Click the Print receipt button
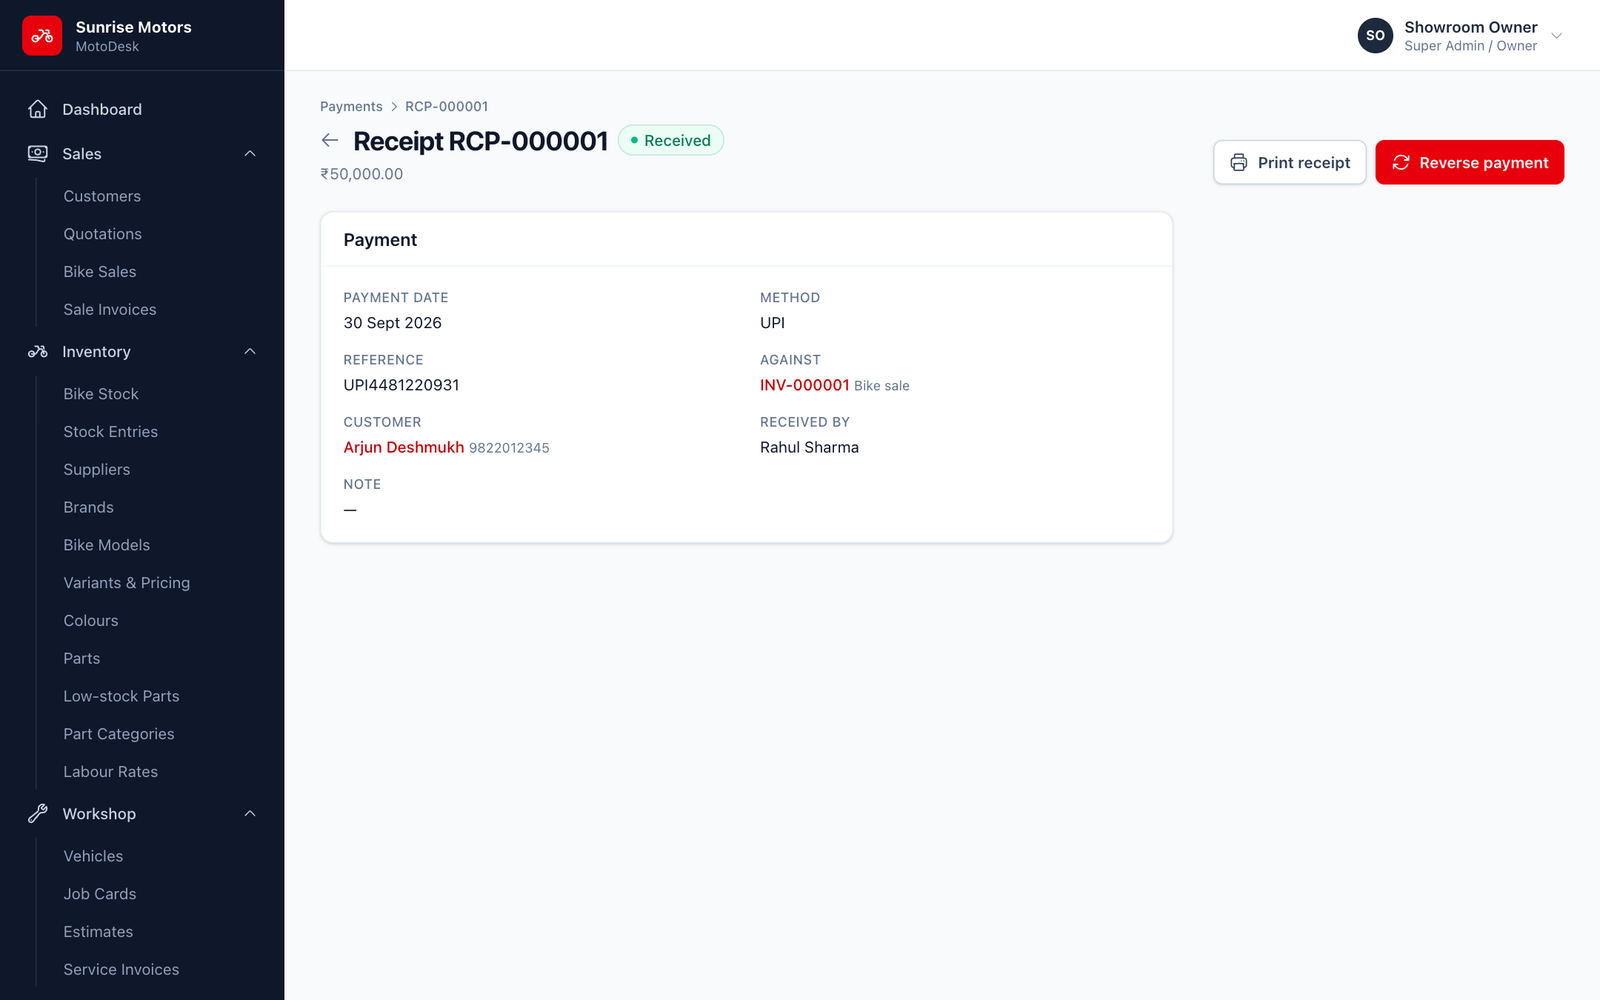Viewport: 1600px width, 1000px height. 1290,162
